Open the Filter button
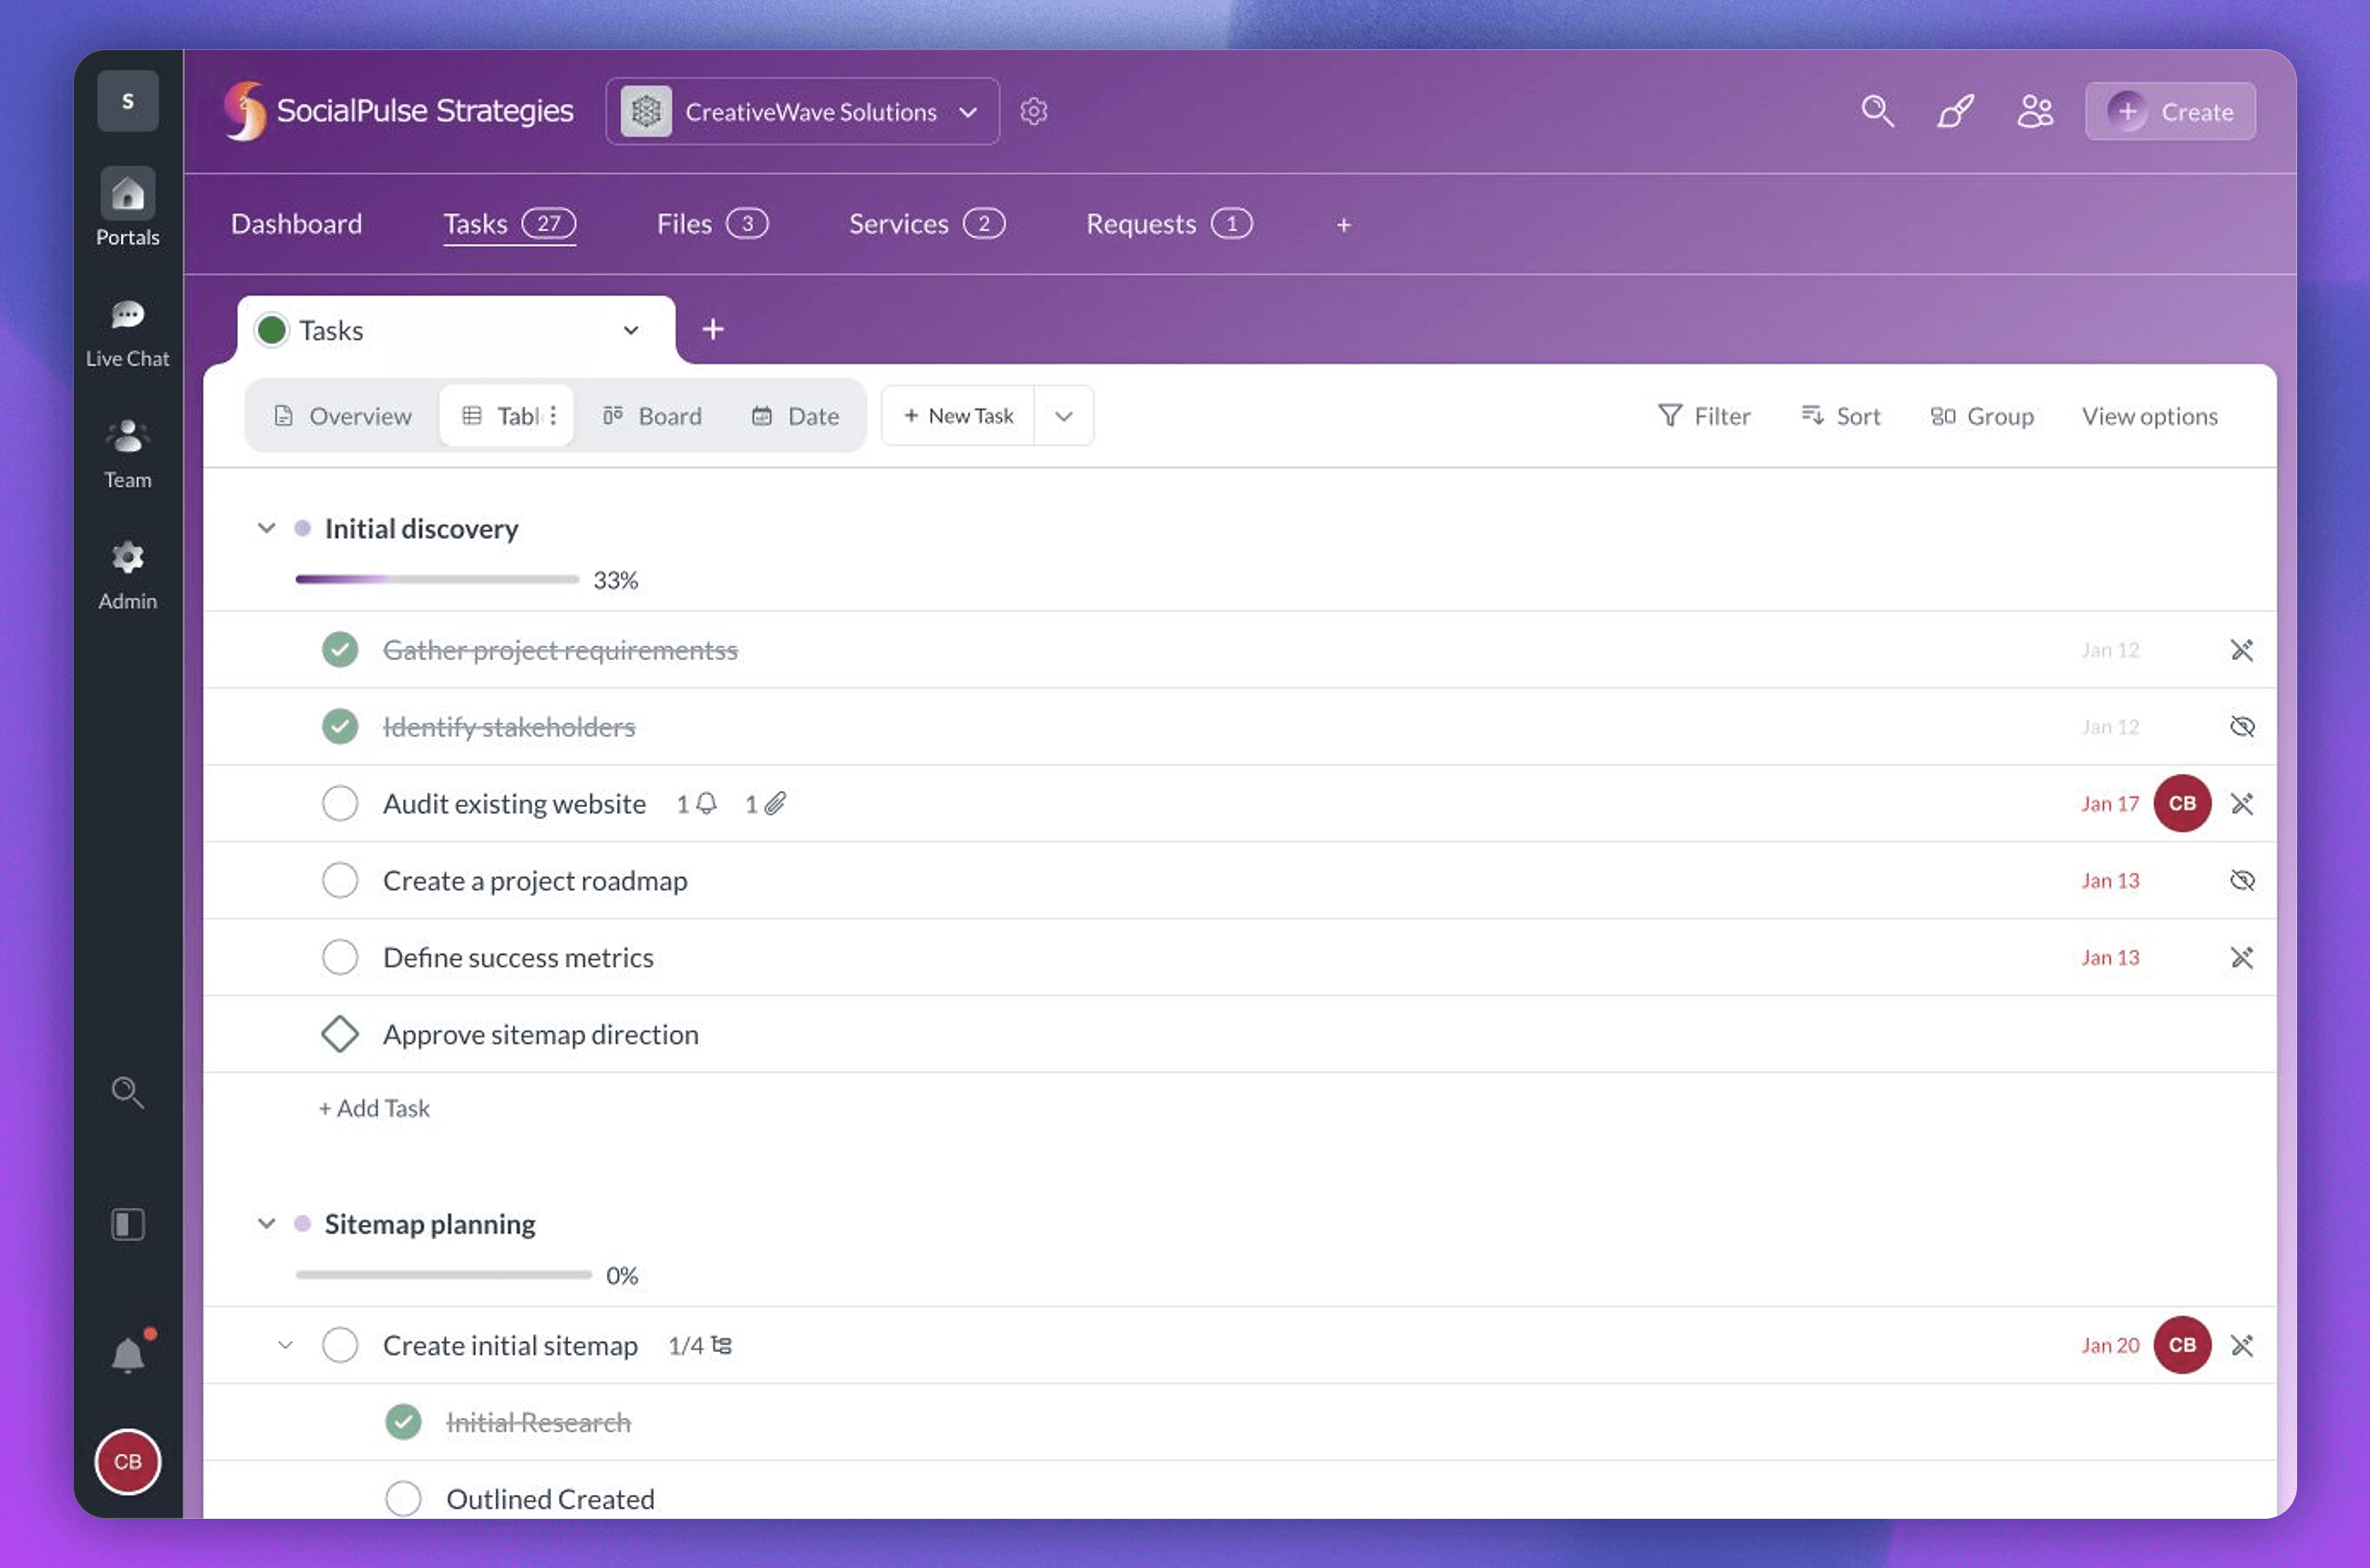 (x=1703, y=416)
